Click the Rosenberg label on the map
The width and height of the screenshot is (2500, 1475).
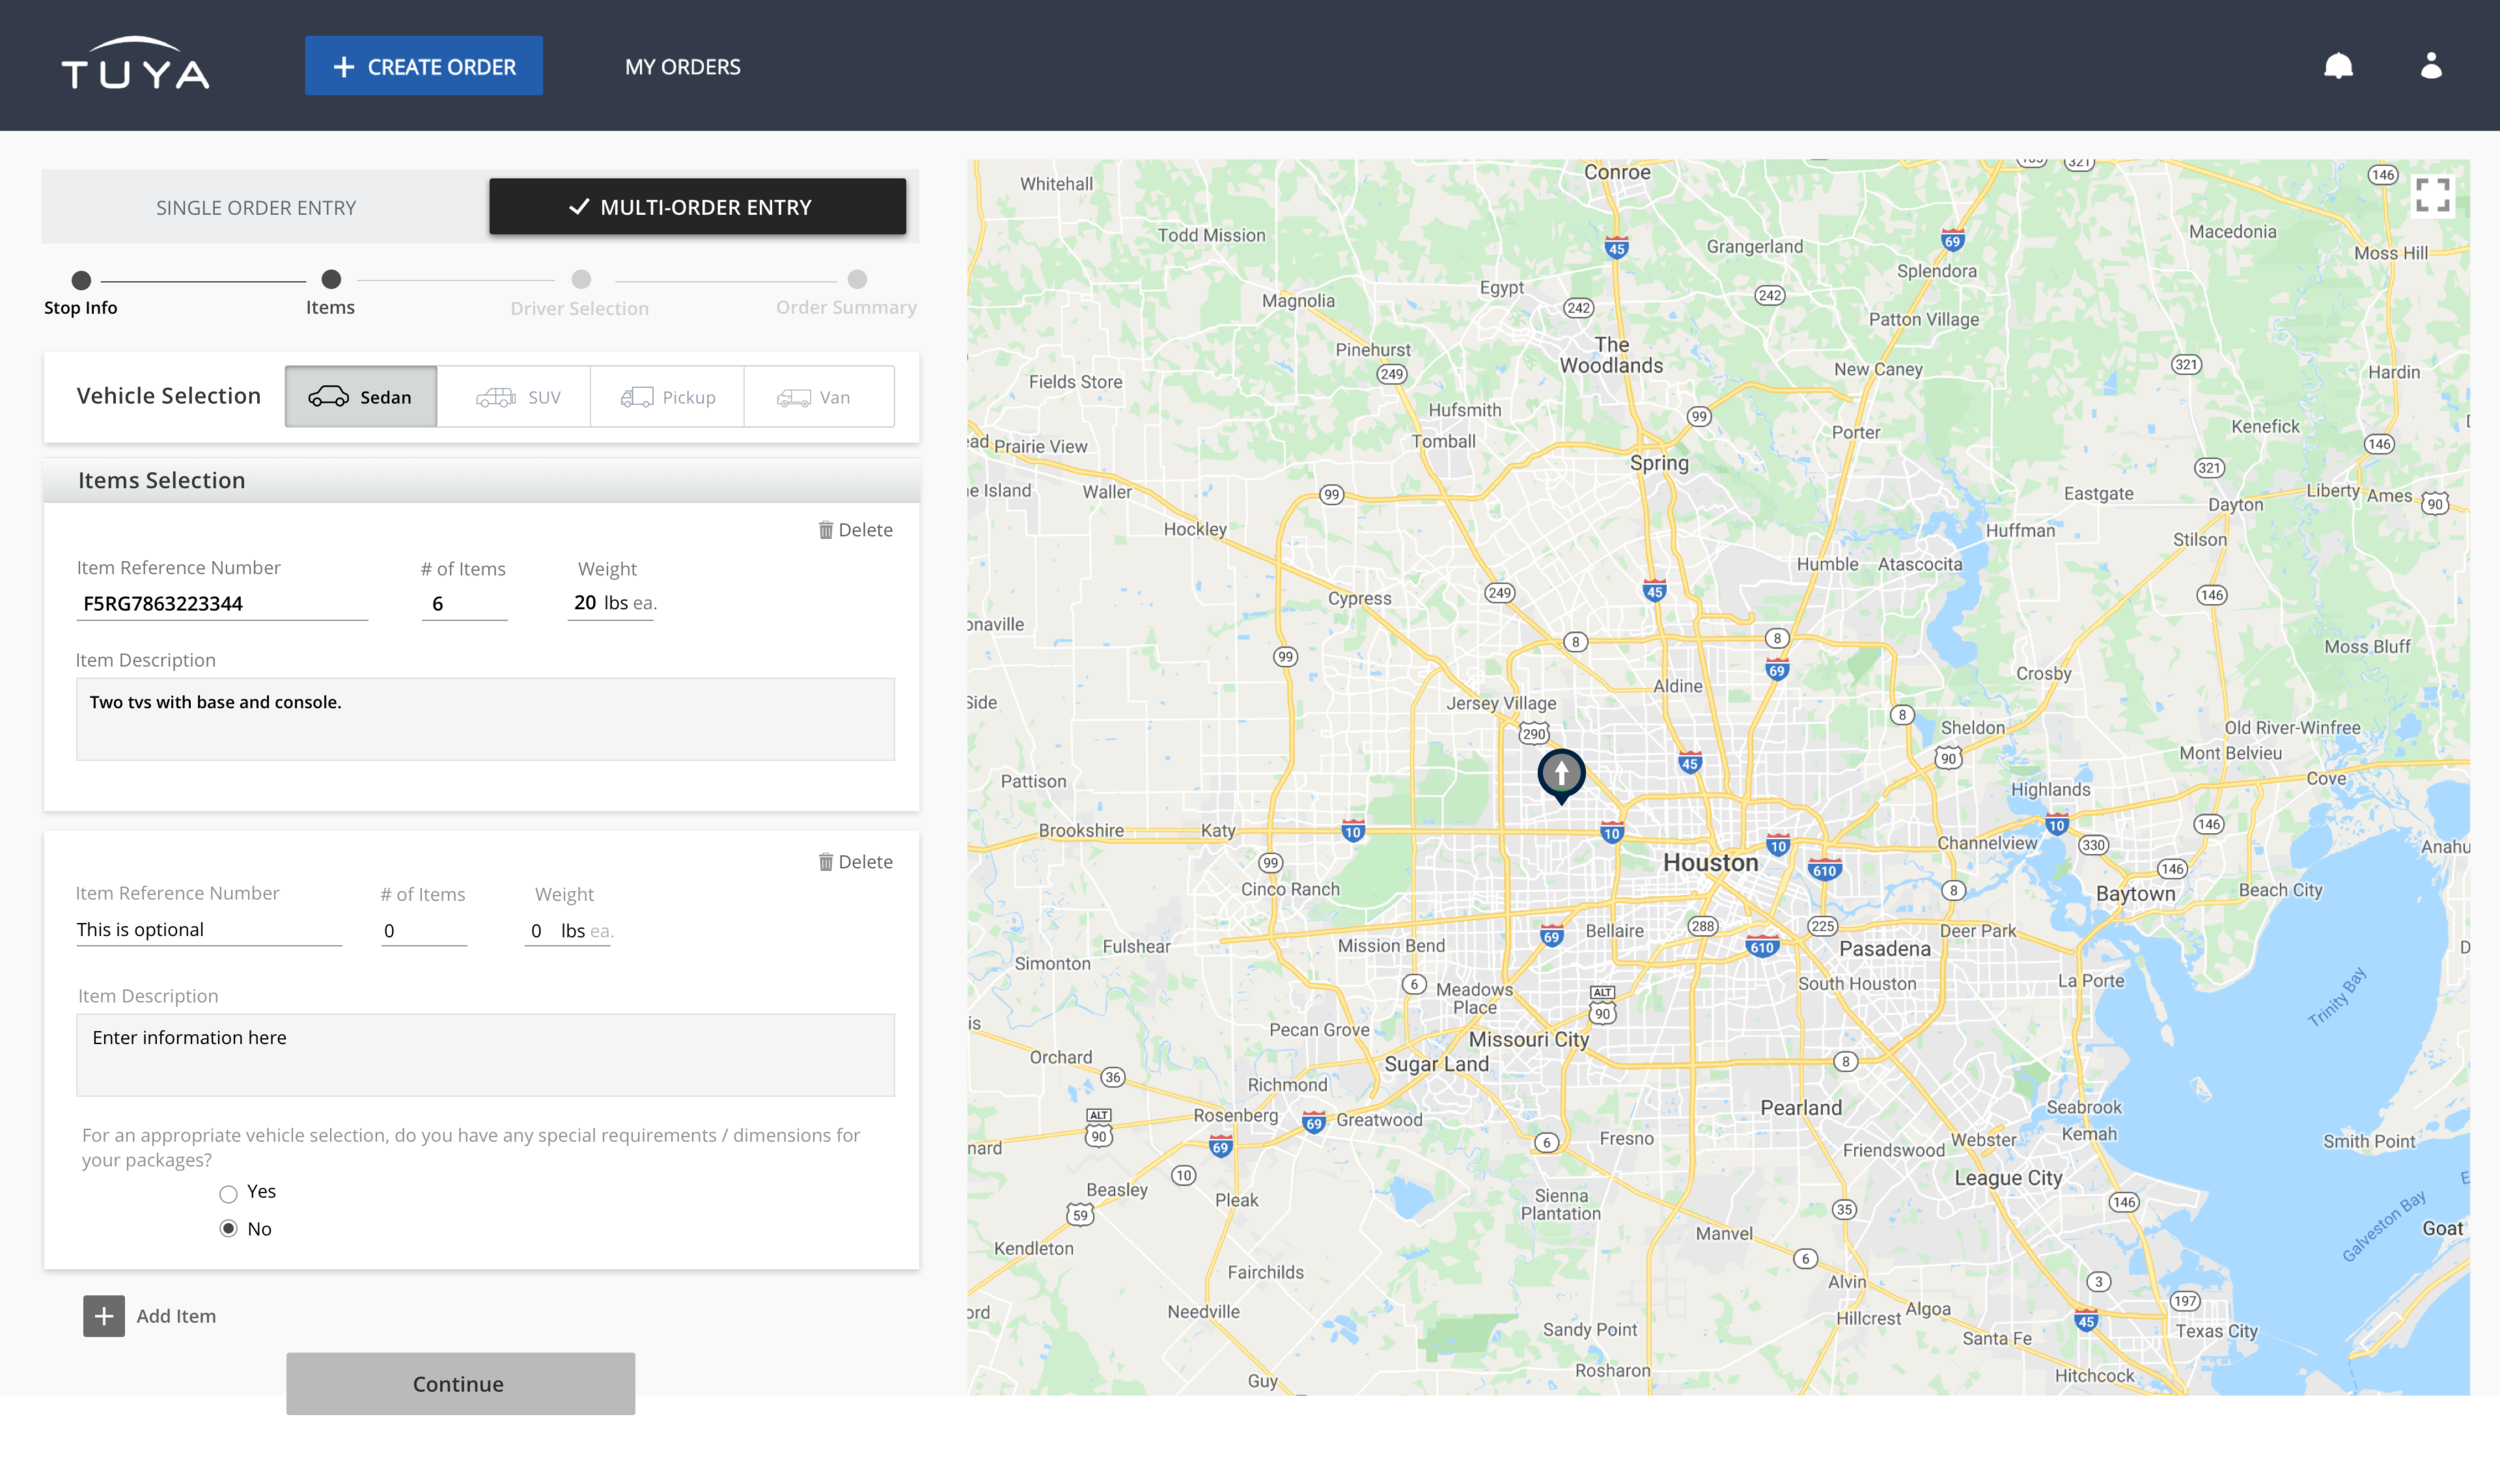pyautogui.click(x=1235, y=1116)
